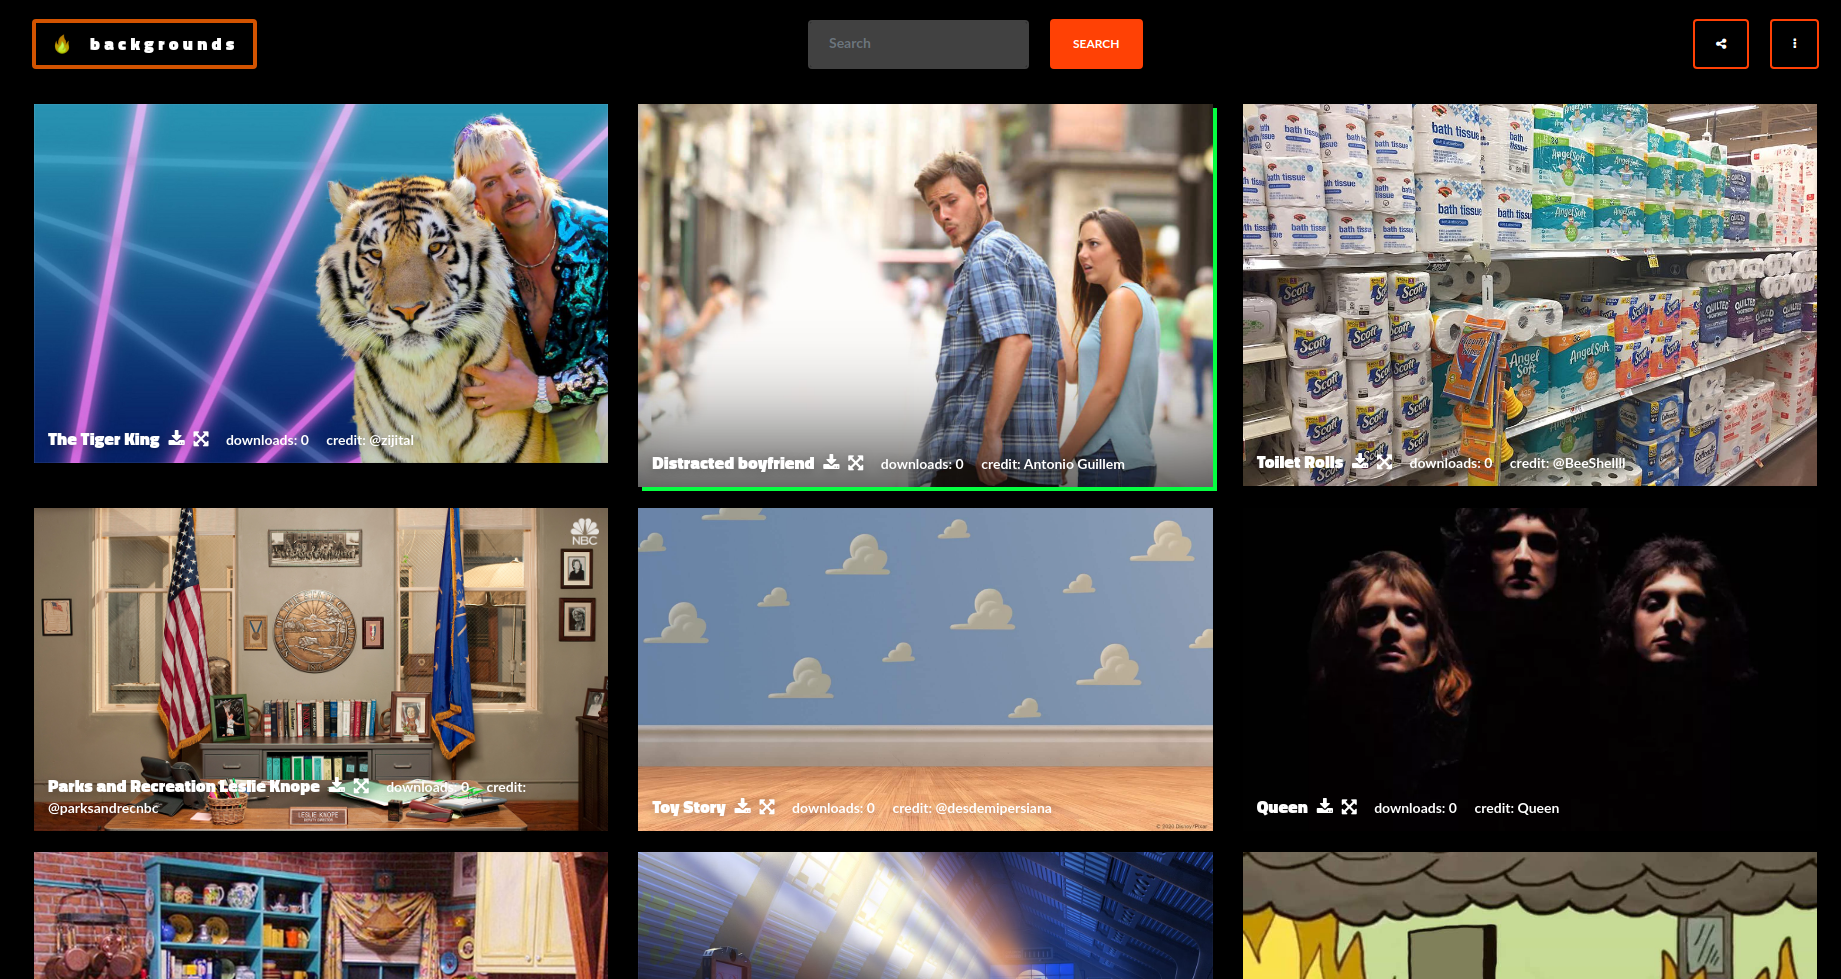Click Toilet Rolls title
1841x979 pixels.
coord(1300,462)
